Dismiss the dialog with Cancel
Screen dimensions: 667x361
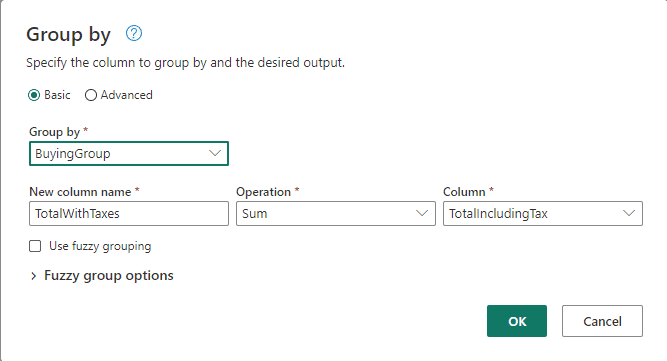[602, 321]
